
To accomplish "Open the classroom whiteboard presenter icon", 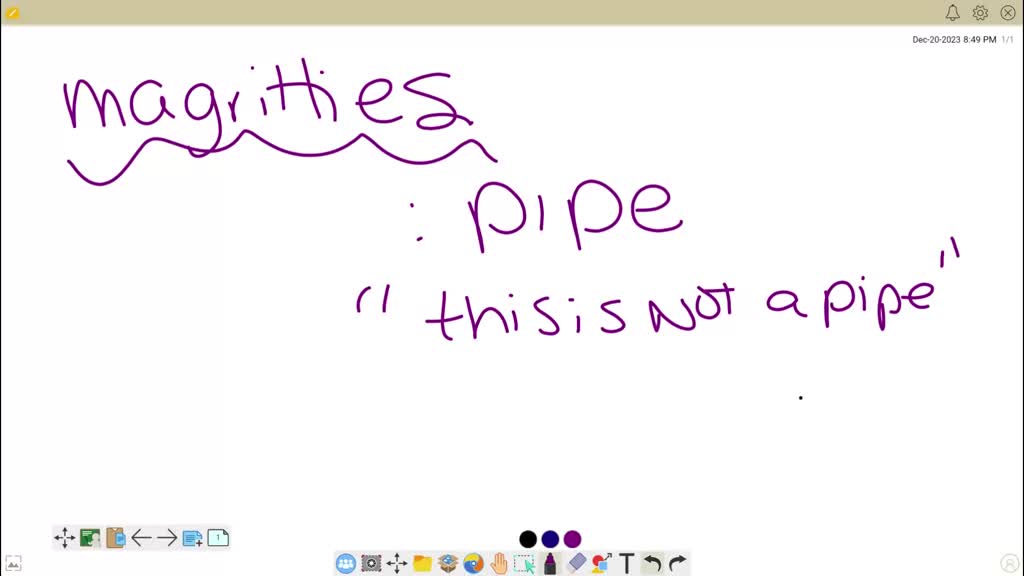I will [x=90, y=538].
